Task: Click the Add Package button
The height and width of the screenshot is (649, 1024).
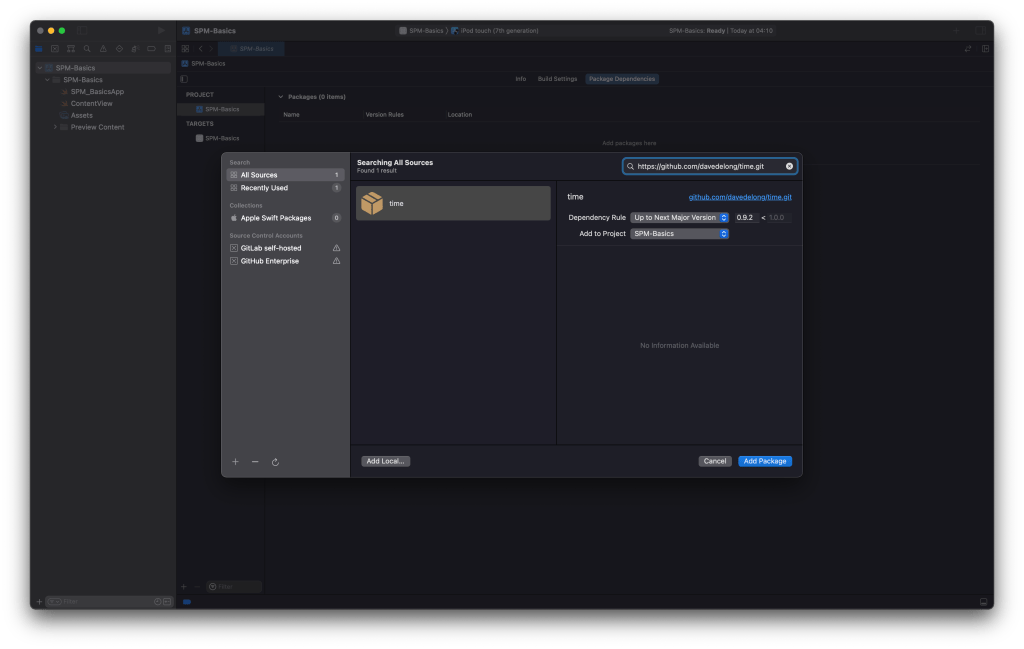Action: (x=765, y=461)
